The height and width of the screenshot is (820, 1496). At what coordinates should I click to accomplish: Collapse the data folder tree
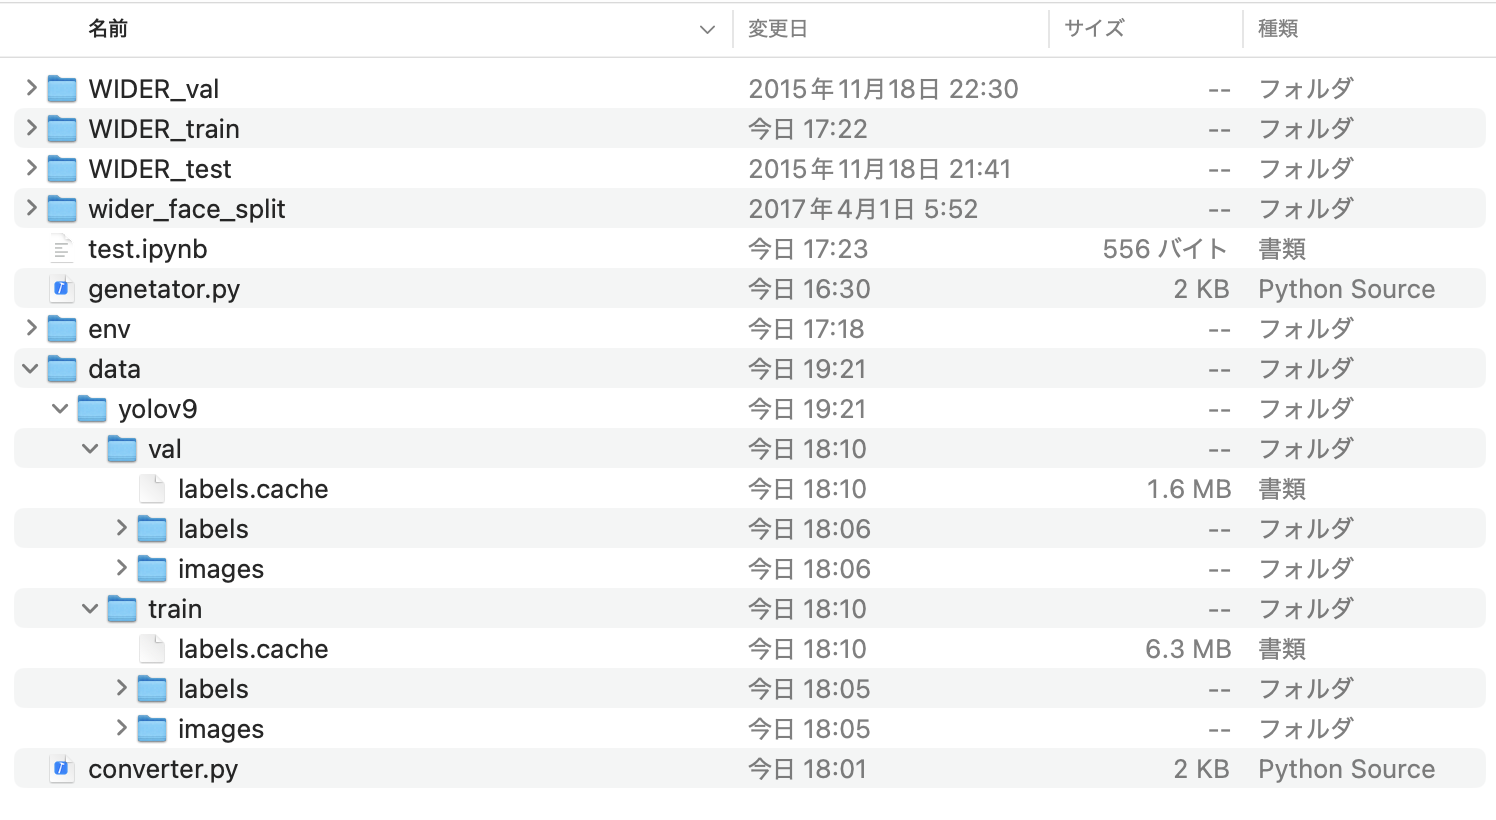tap(28, 368)
